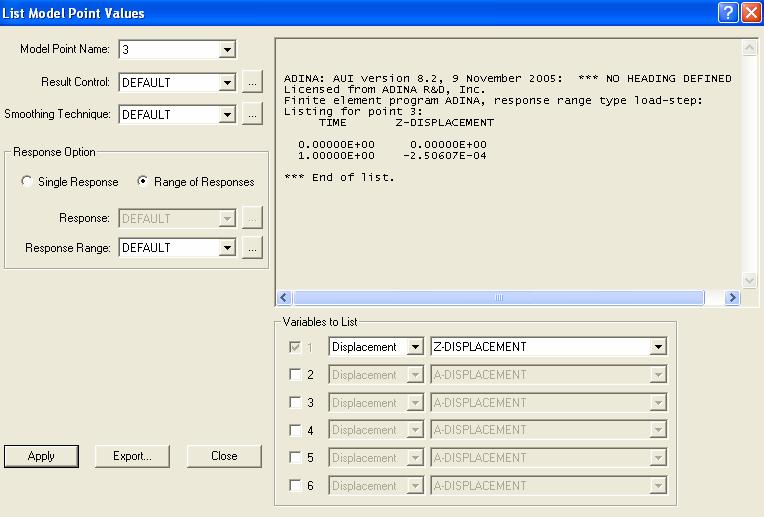Click the Help question mark button
This screenshot has width=764, height=517.
click(x=727, y=13)
